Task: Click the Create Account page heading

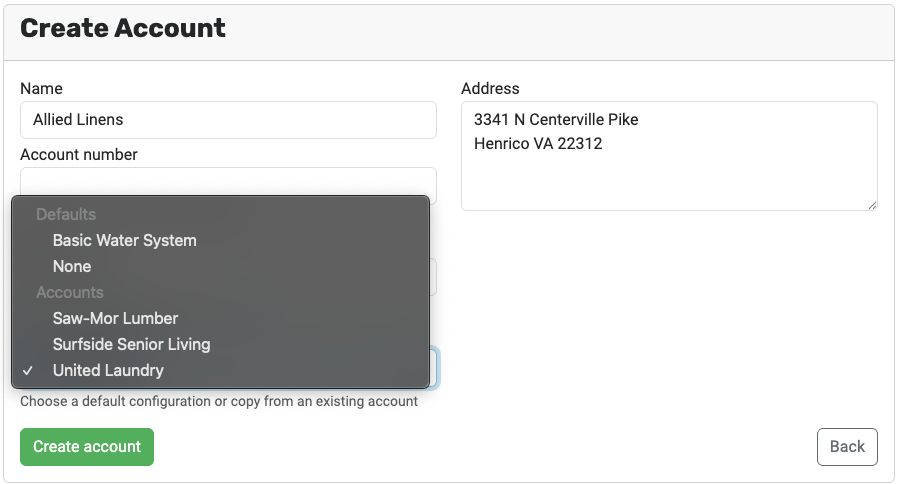Action: click(123, 28)
